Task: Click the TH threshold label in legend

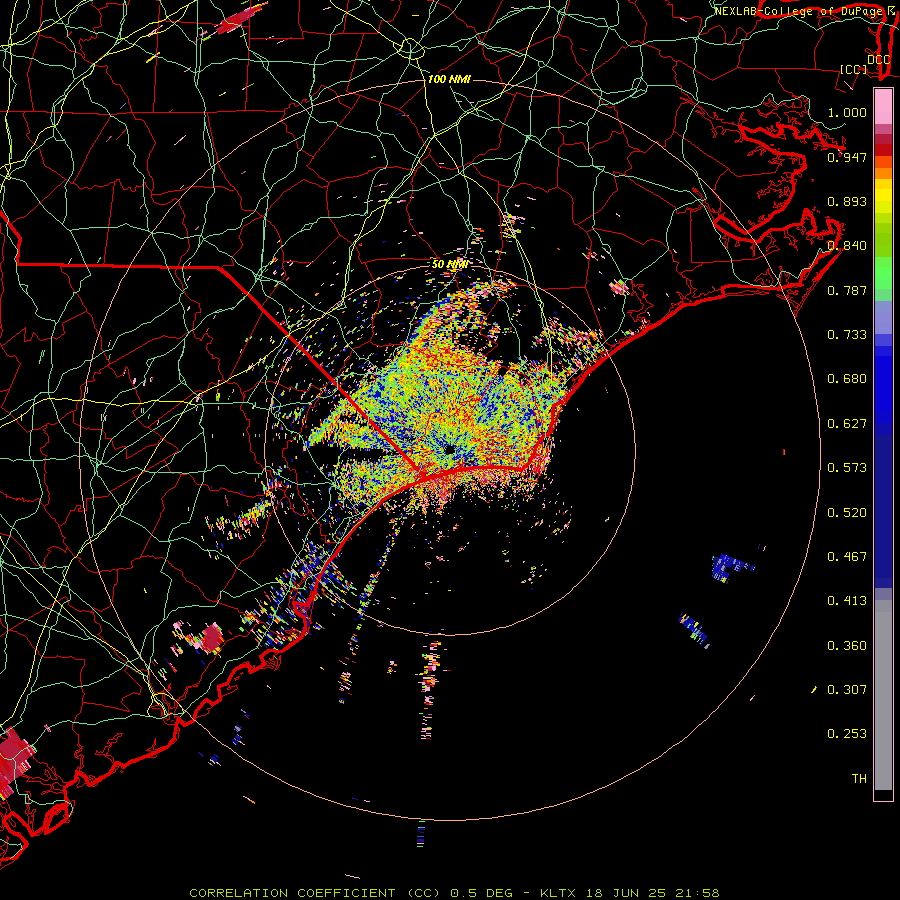Action: (x=859, y=779)
